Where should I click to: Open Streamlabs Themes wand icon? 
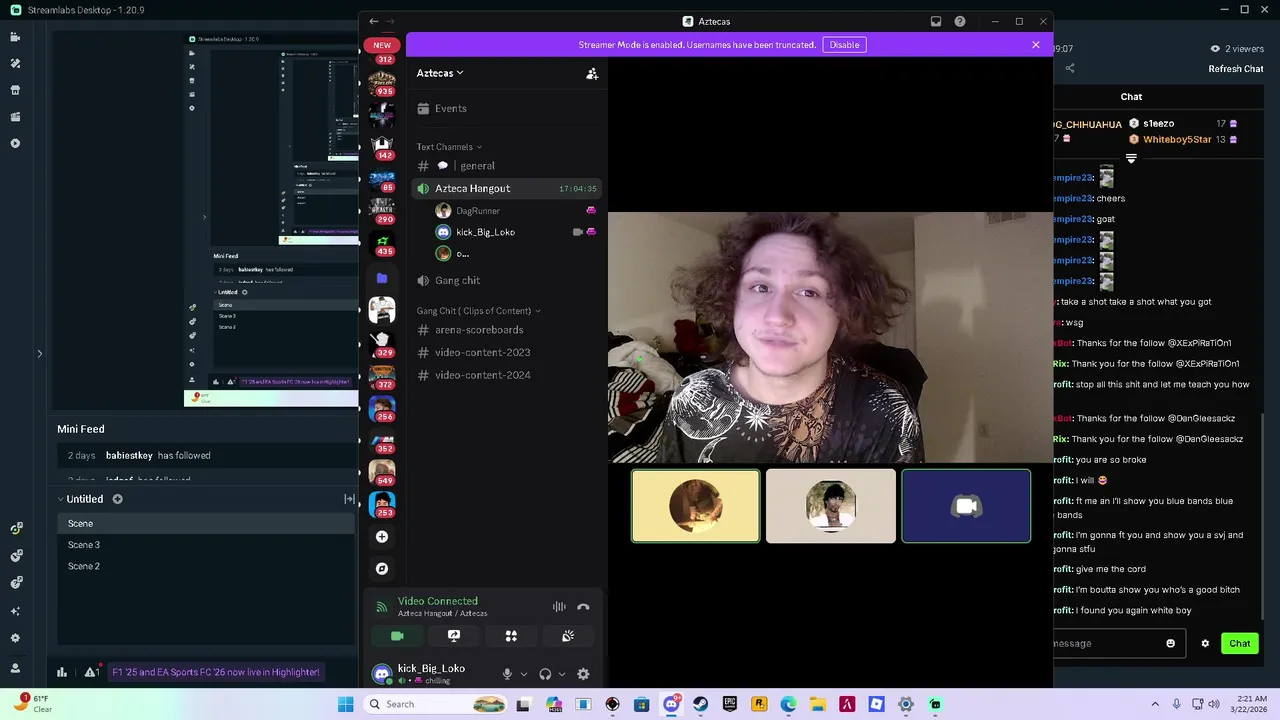click(15, 63)
